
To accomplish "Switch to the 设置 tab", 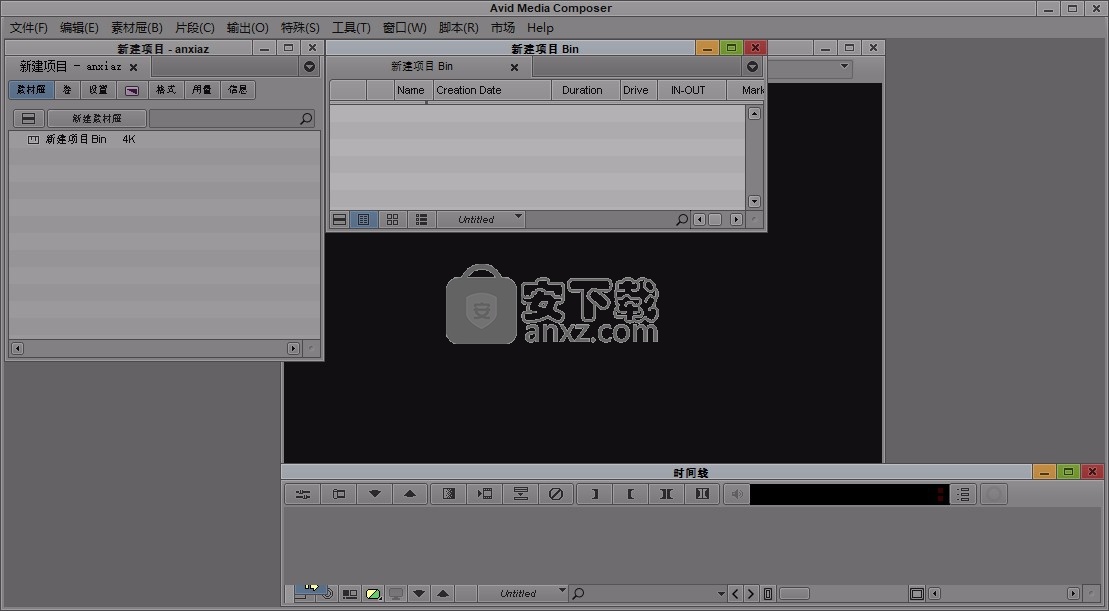I will pyautogui.click(x=98, y=91).
